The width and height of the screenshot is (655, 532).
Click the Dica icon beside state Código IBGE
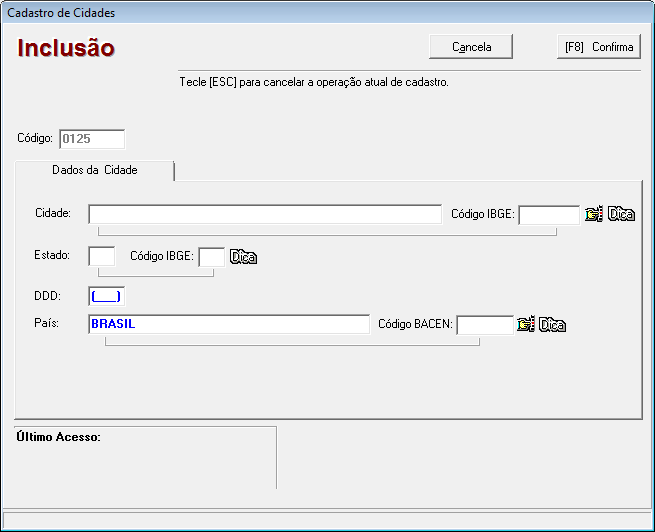click(x=244, y=257)
